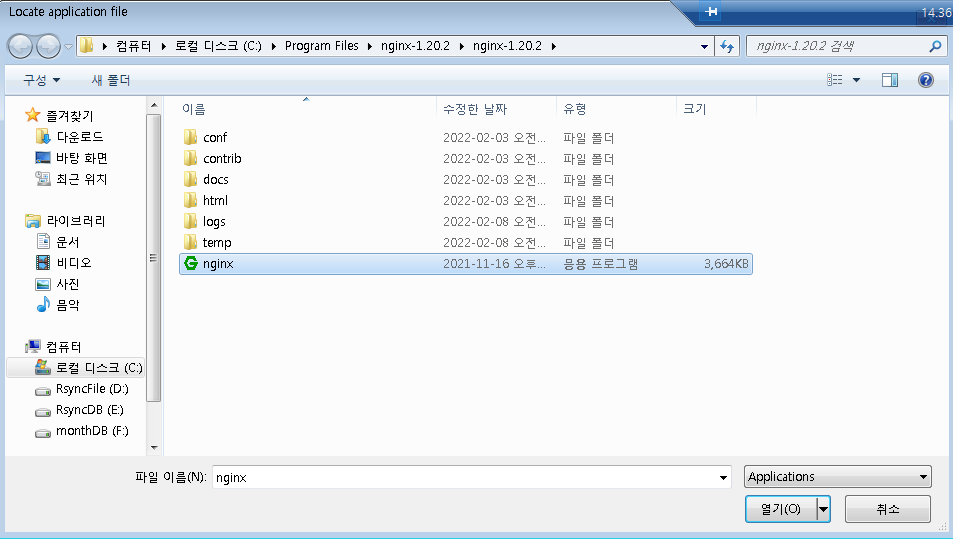Select 컴퓨터 in the address breadcrumb
This screenshot has height=539, width=953.
[x=134, y=46]
